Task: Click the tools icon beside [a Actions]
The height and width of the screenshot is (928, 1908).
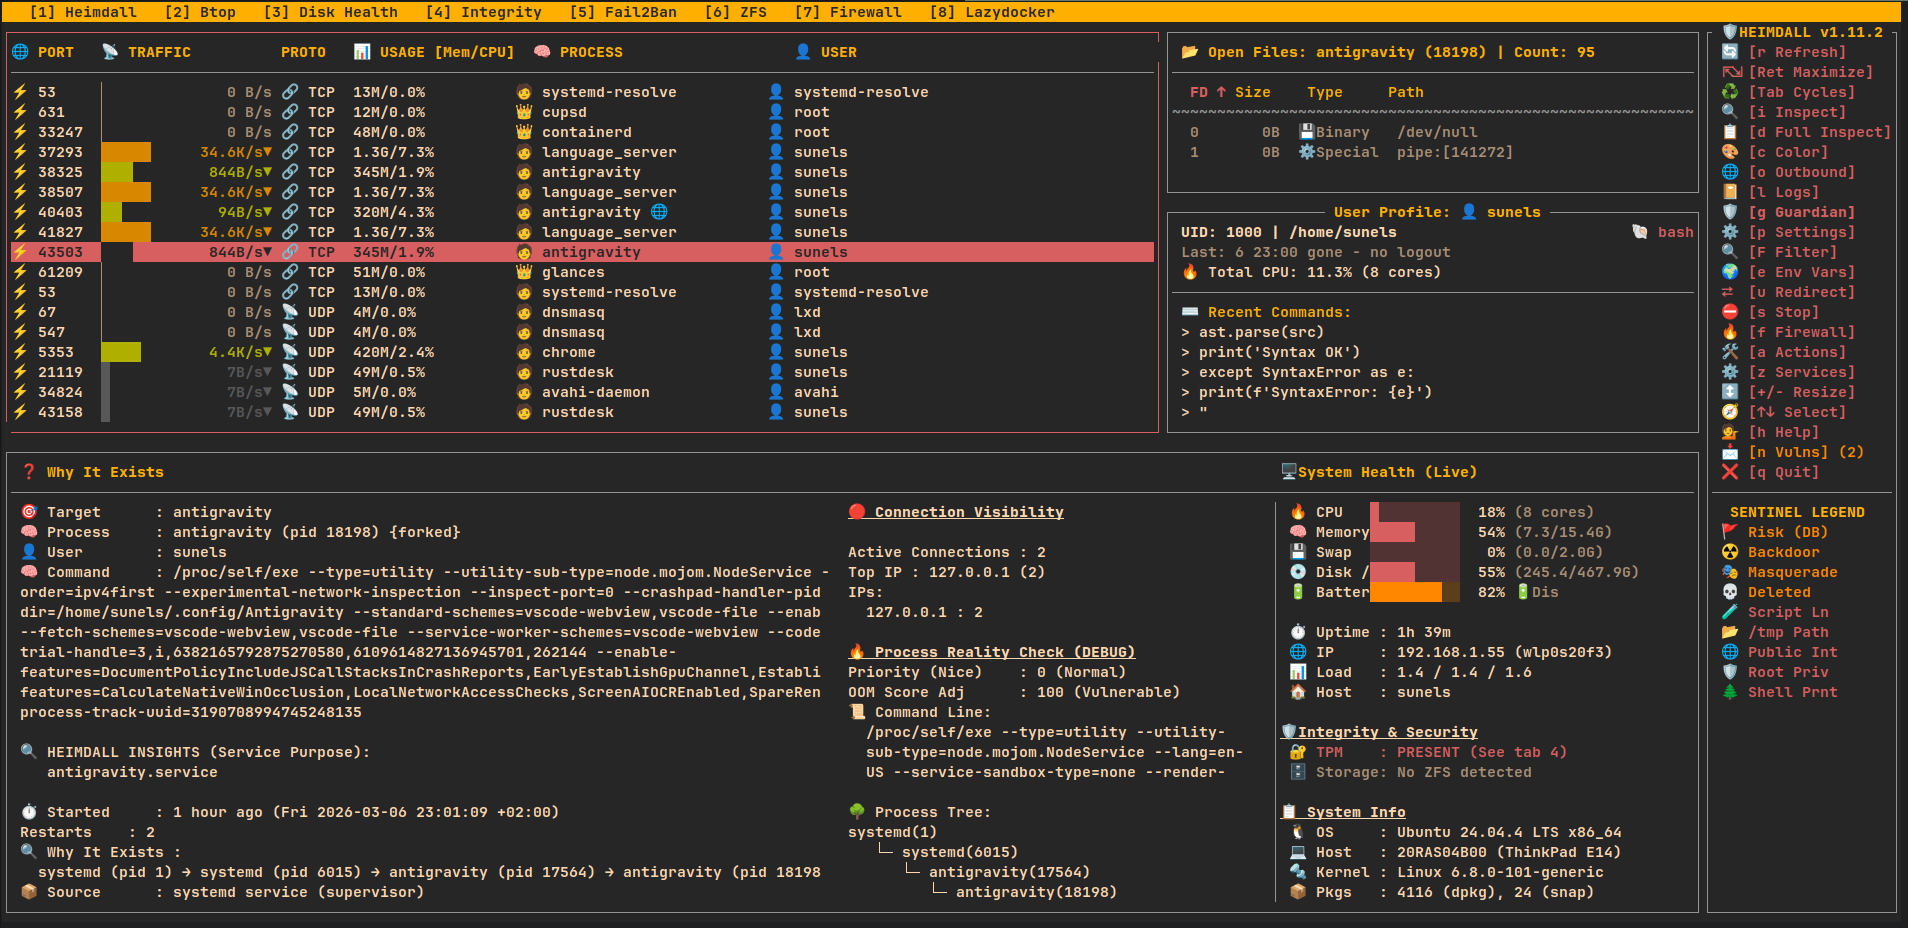Action: pos(1730,352)
